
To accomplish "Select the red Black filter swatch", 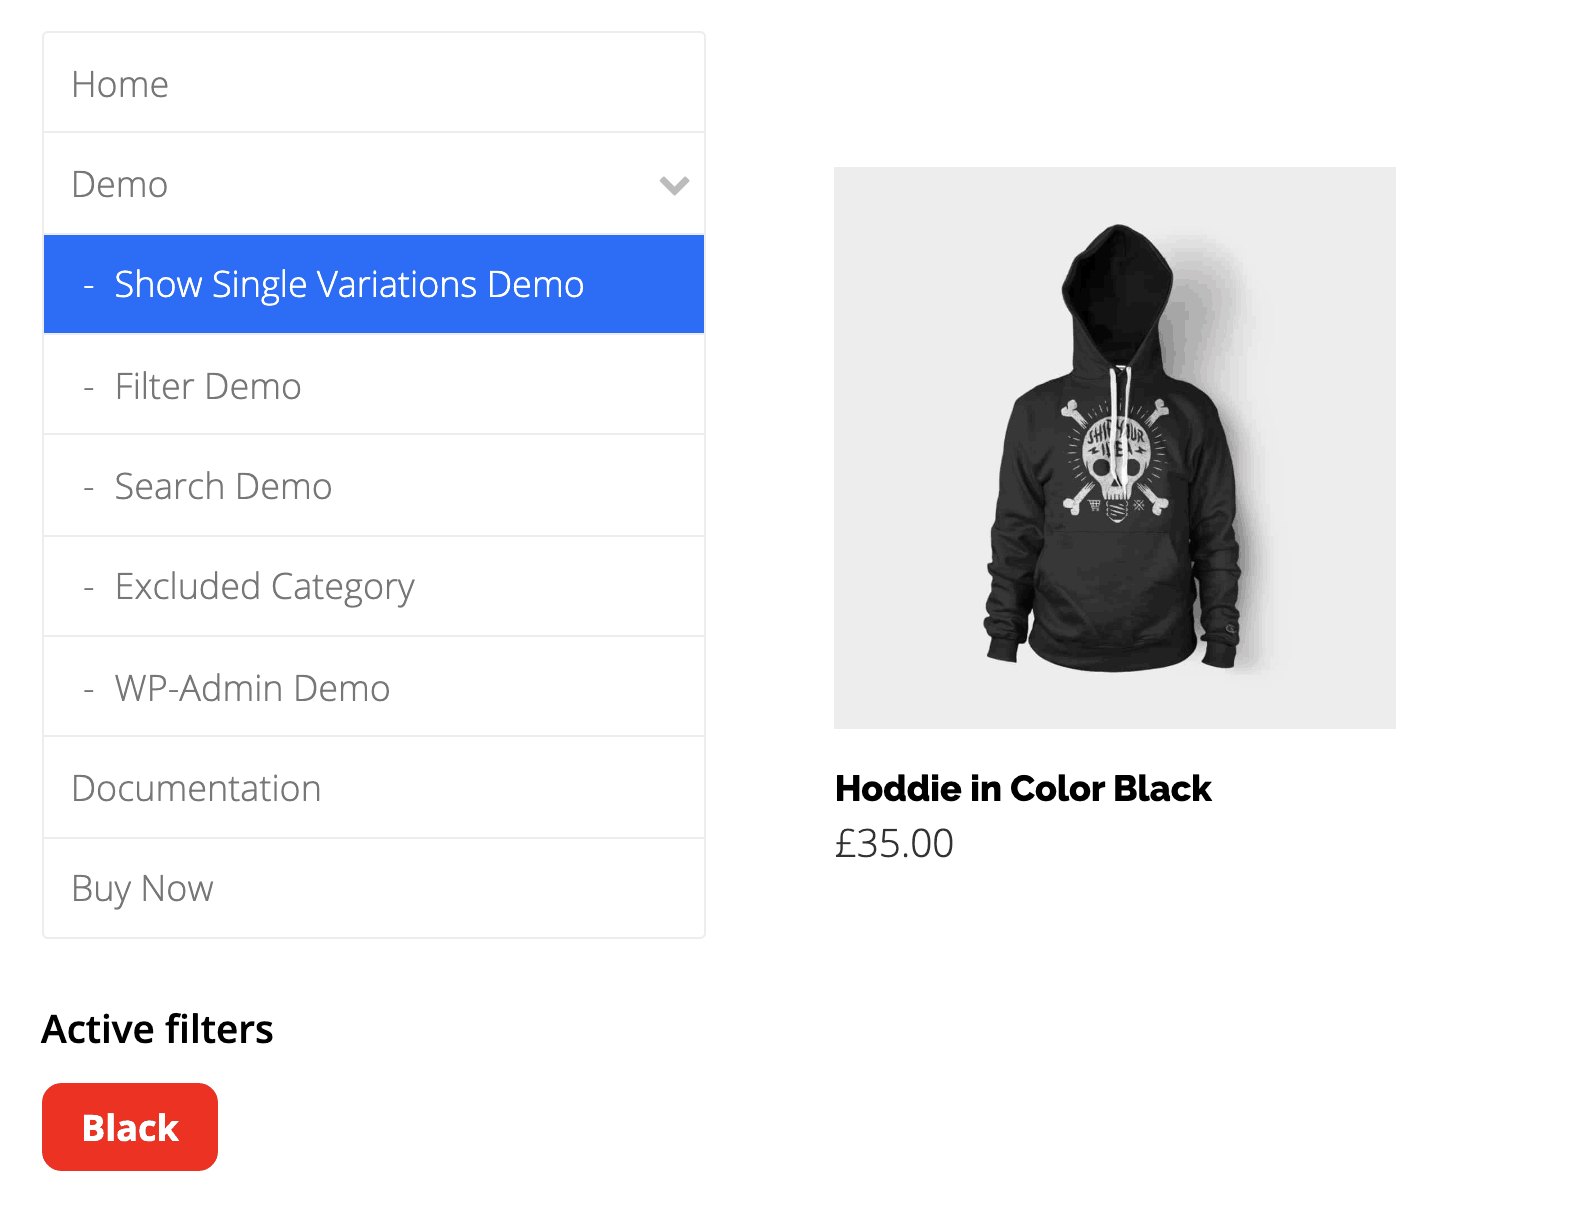I will (x=129, y=1127).
